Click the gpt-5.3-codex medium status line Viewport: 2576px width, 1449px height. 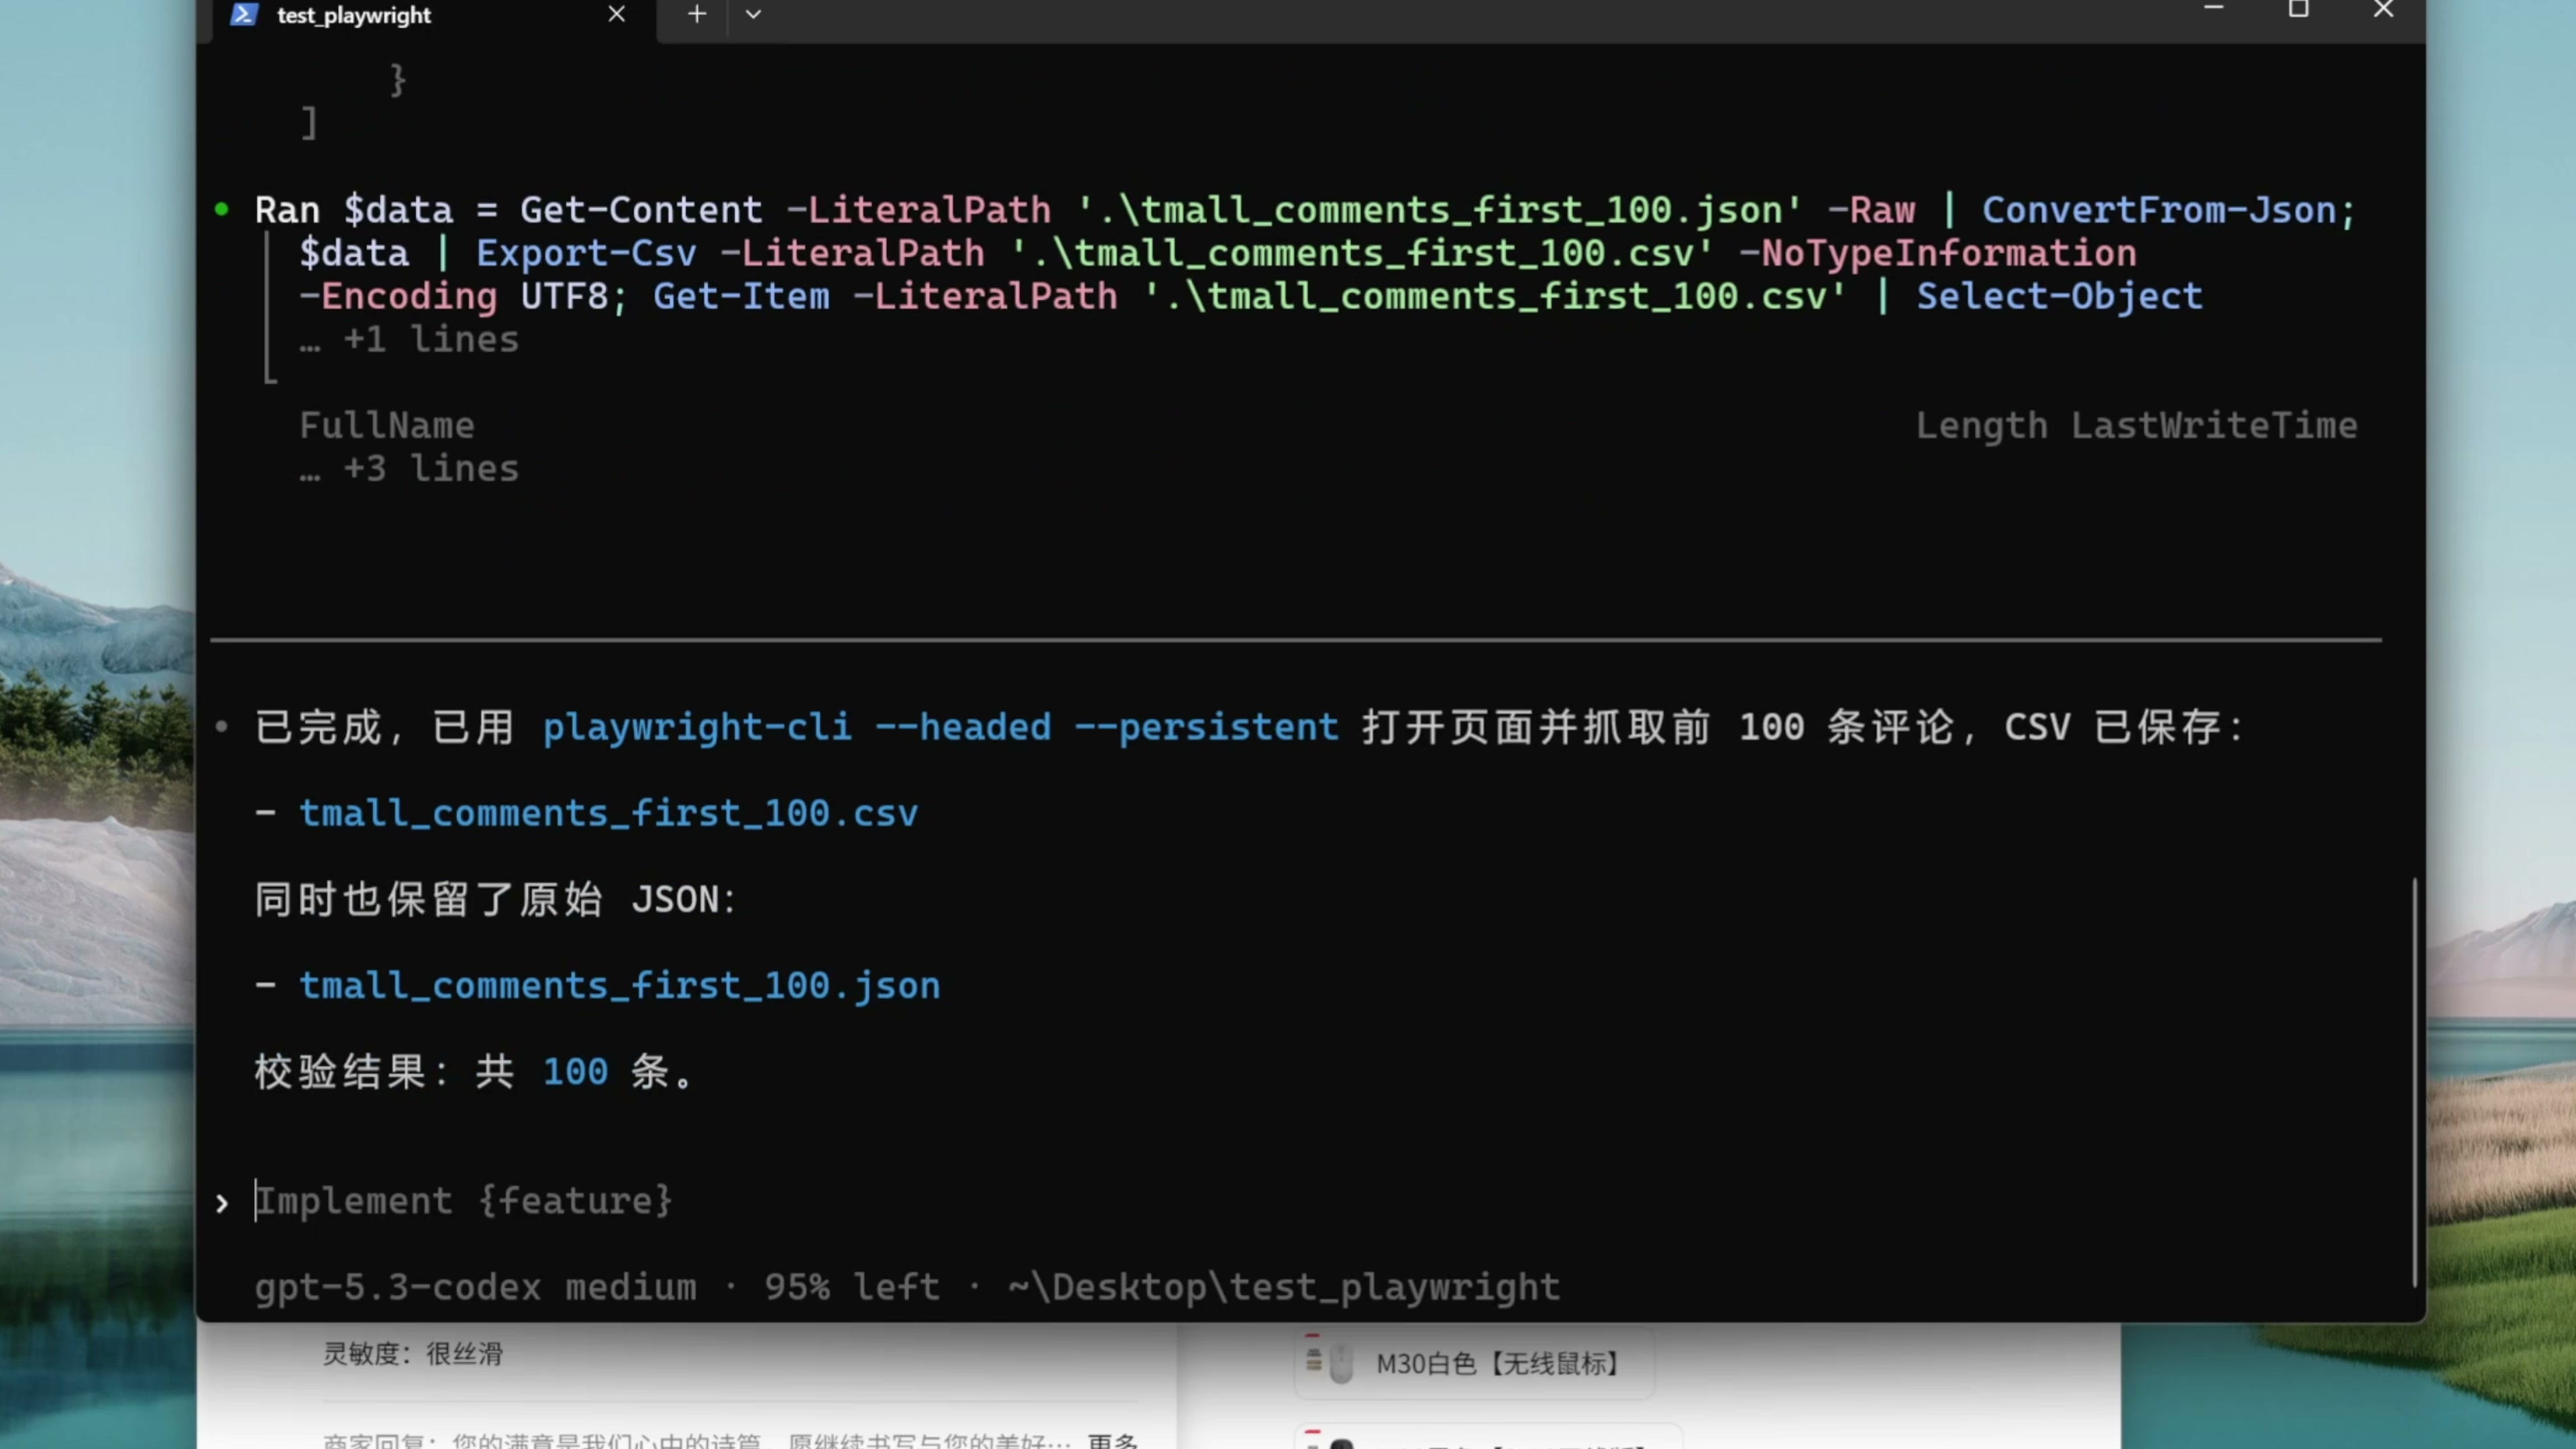click(475, 1287)
